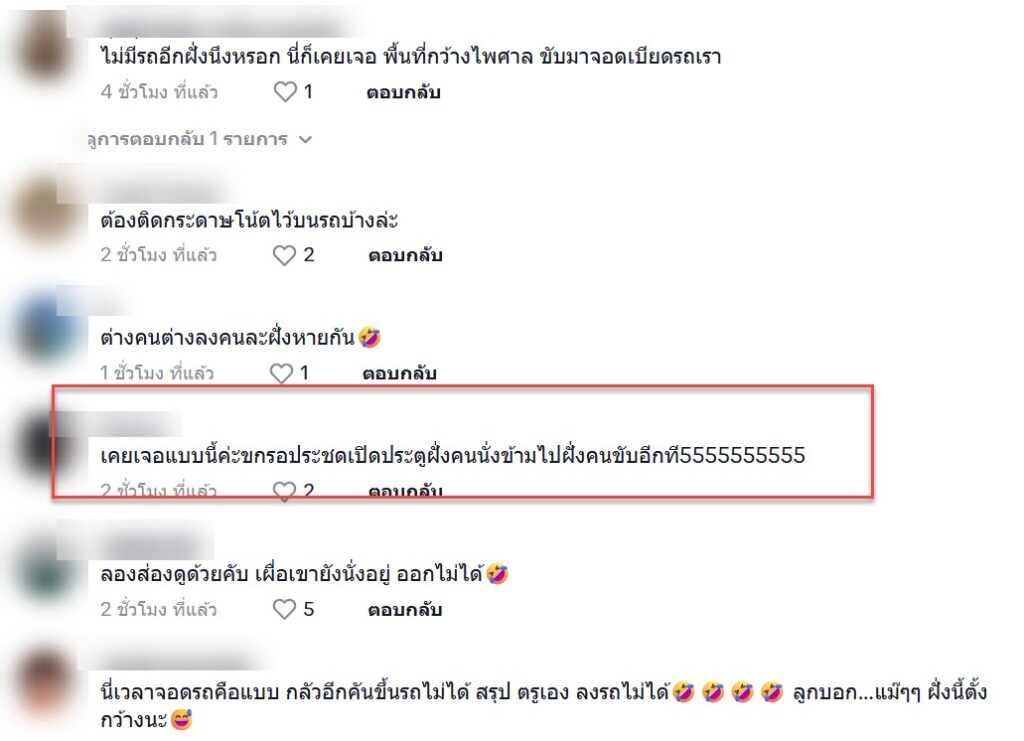This screenshot has width=1024, height=741.
Task: Like the comment starting 'ไม่มีรถอีกฝั่งนึงหรอก'
Action: pyautogui.click(x=285, y=91)
